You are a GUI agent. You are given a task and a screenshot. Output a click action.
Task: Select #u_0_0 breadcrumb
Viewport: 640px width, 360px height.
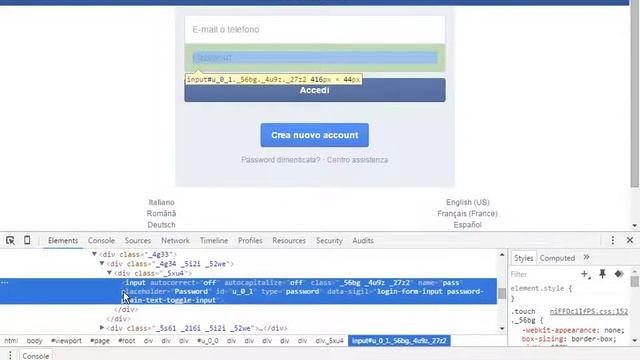point(208,340)
